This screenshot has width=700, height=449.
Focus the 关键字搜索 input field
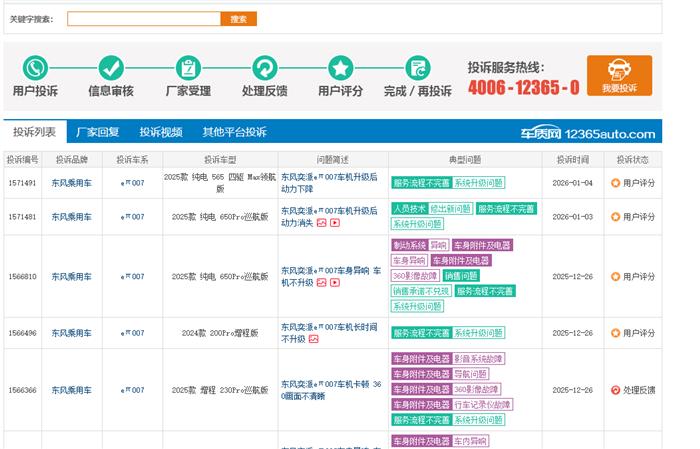[x=143, y=19]
